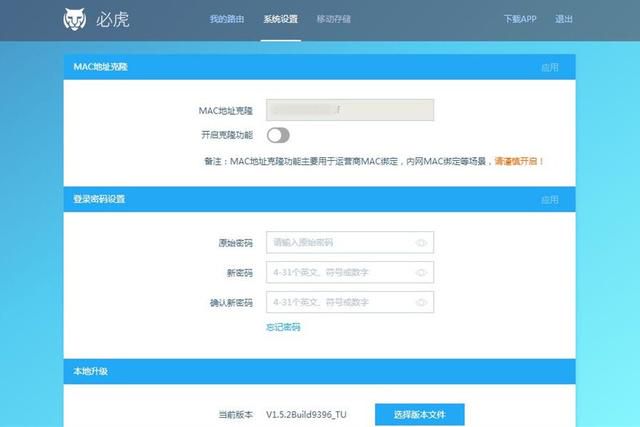This screenshot has height=427, width=640.
Task: Click the 本地升级 section header
Action: coord(320,371)
